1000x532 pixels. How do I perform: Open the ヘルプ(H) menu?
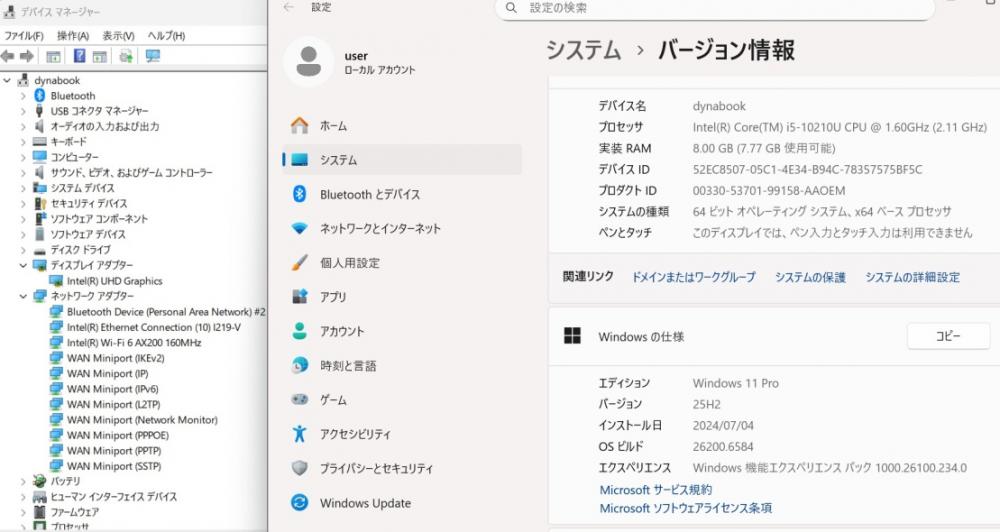pyautogui.click(x=166, y=36)
